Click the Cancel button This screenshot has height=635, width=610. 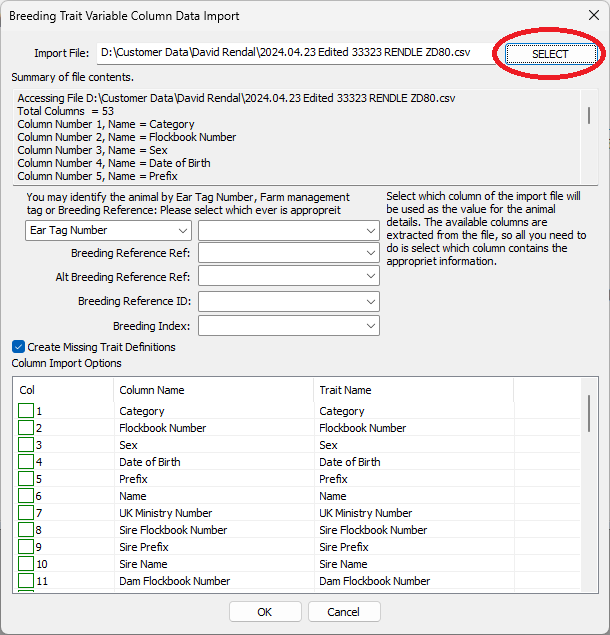pyautogui.click(x=344, y=612)
